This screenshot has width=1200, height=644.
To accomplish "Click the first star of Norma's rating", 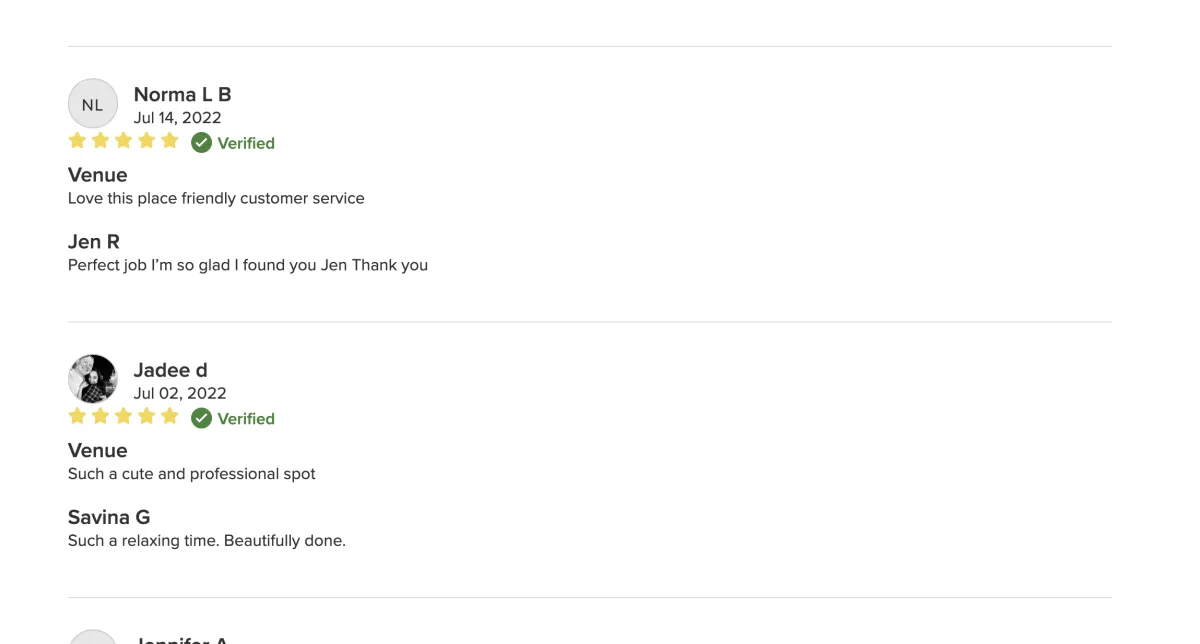I will [77, 141].
